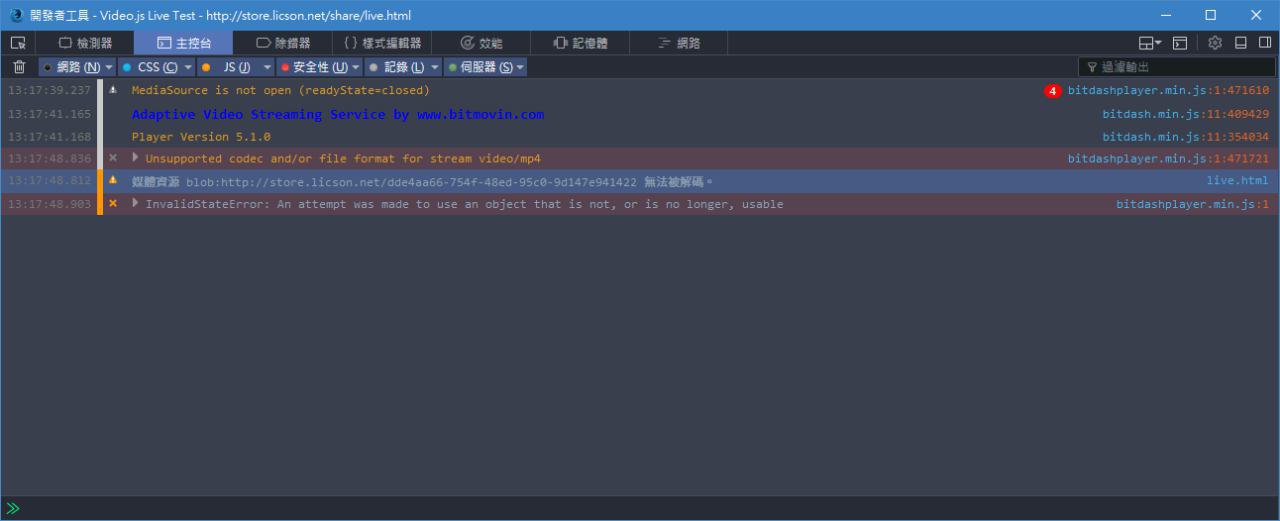Viewport: 1280px width, 521px height.
Task: Expand the Unsupported codec error message
Action: point(136,158)
